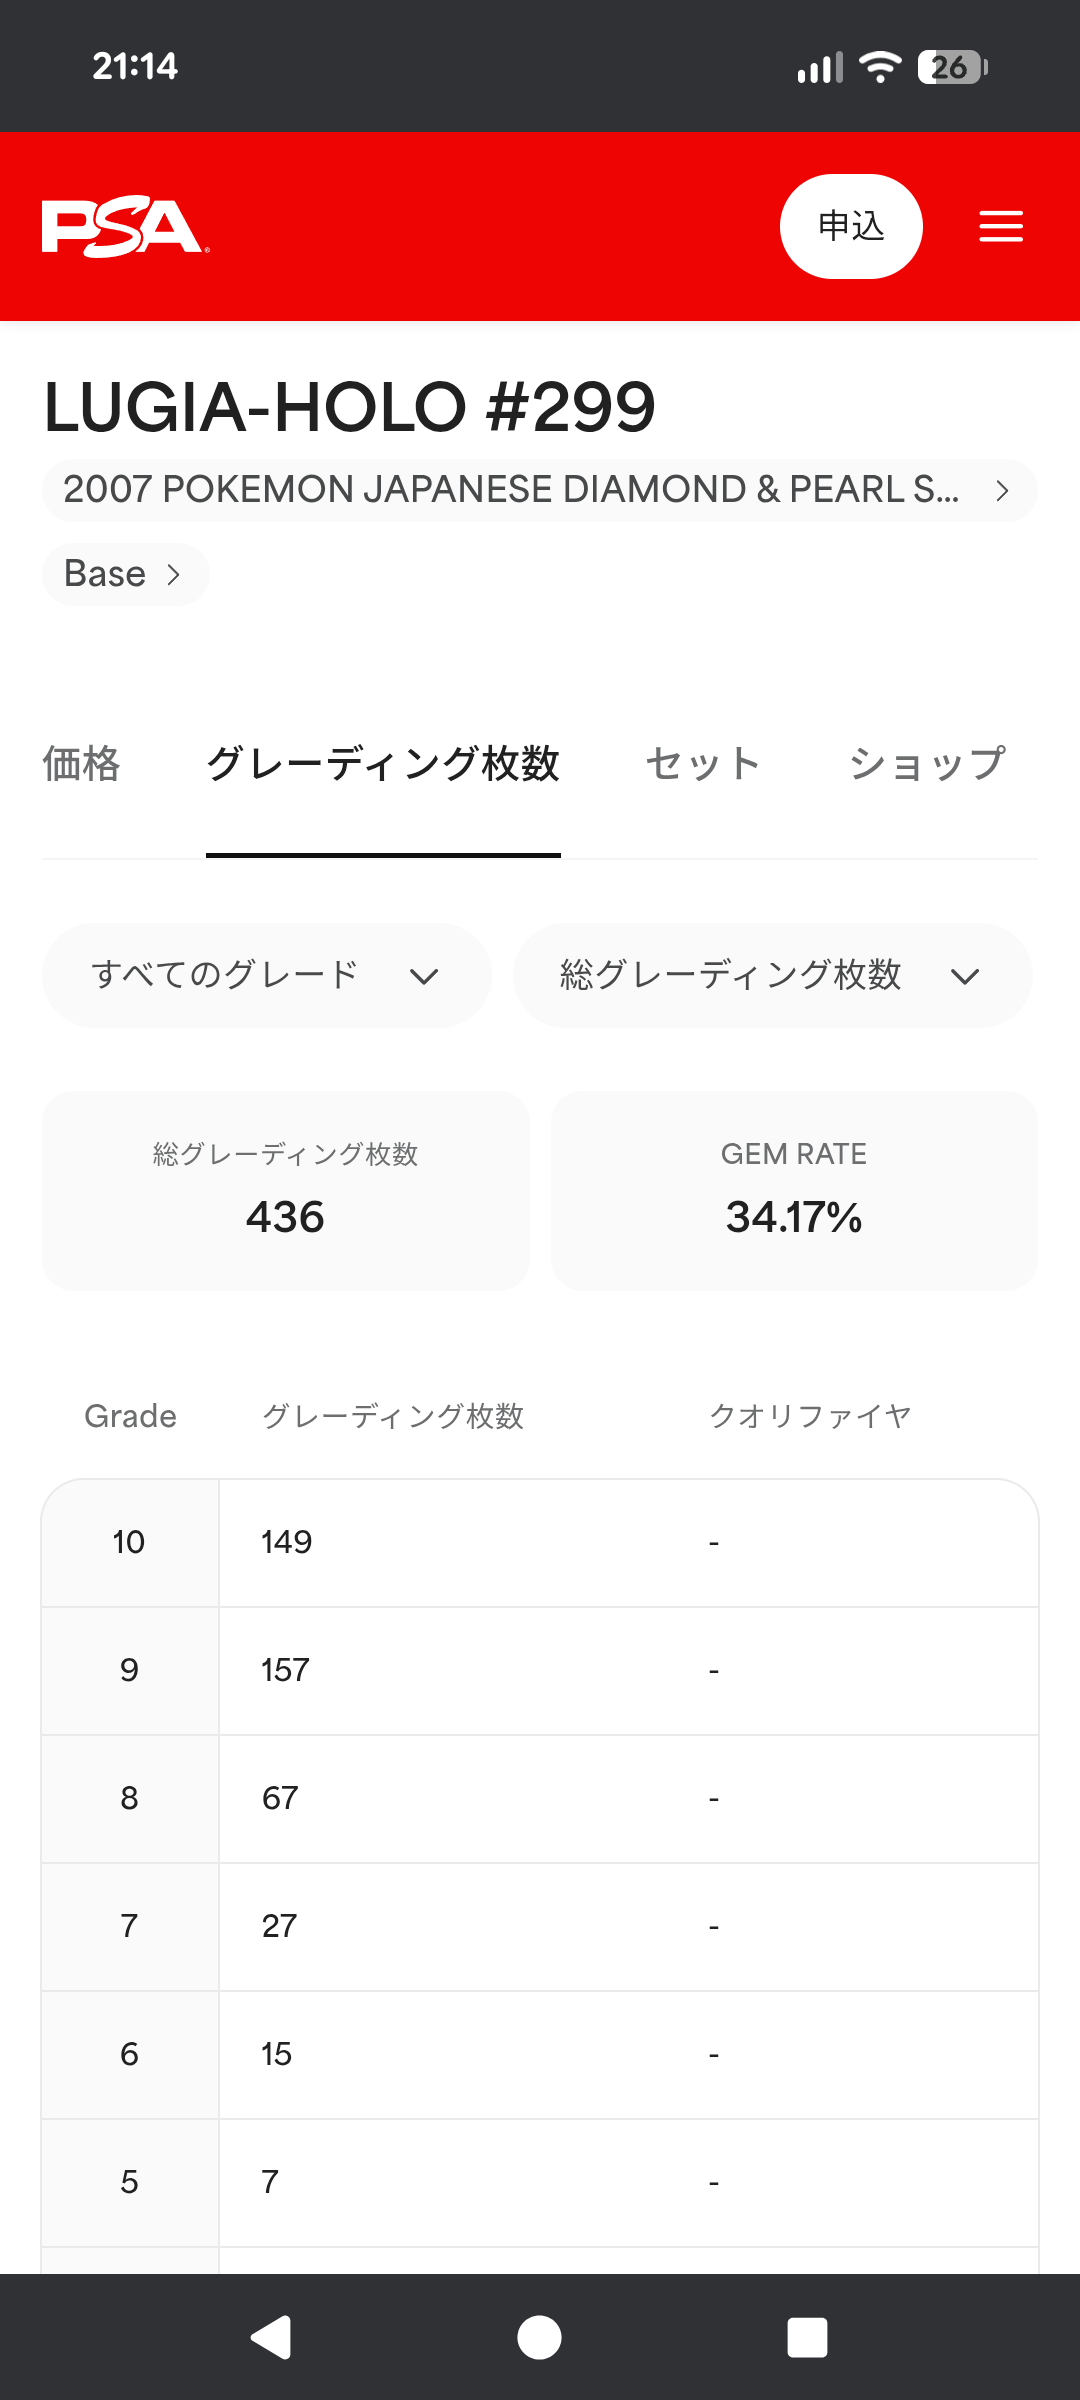Switch to the ショップ tab

pyautogui.click(x=927, y=764)
